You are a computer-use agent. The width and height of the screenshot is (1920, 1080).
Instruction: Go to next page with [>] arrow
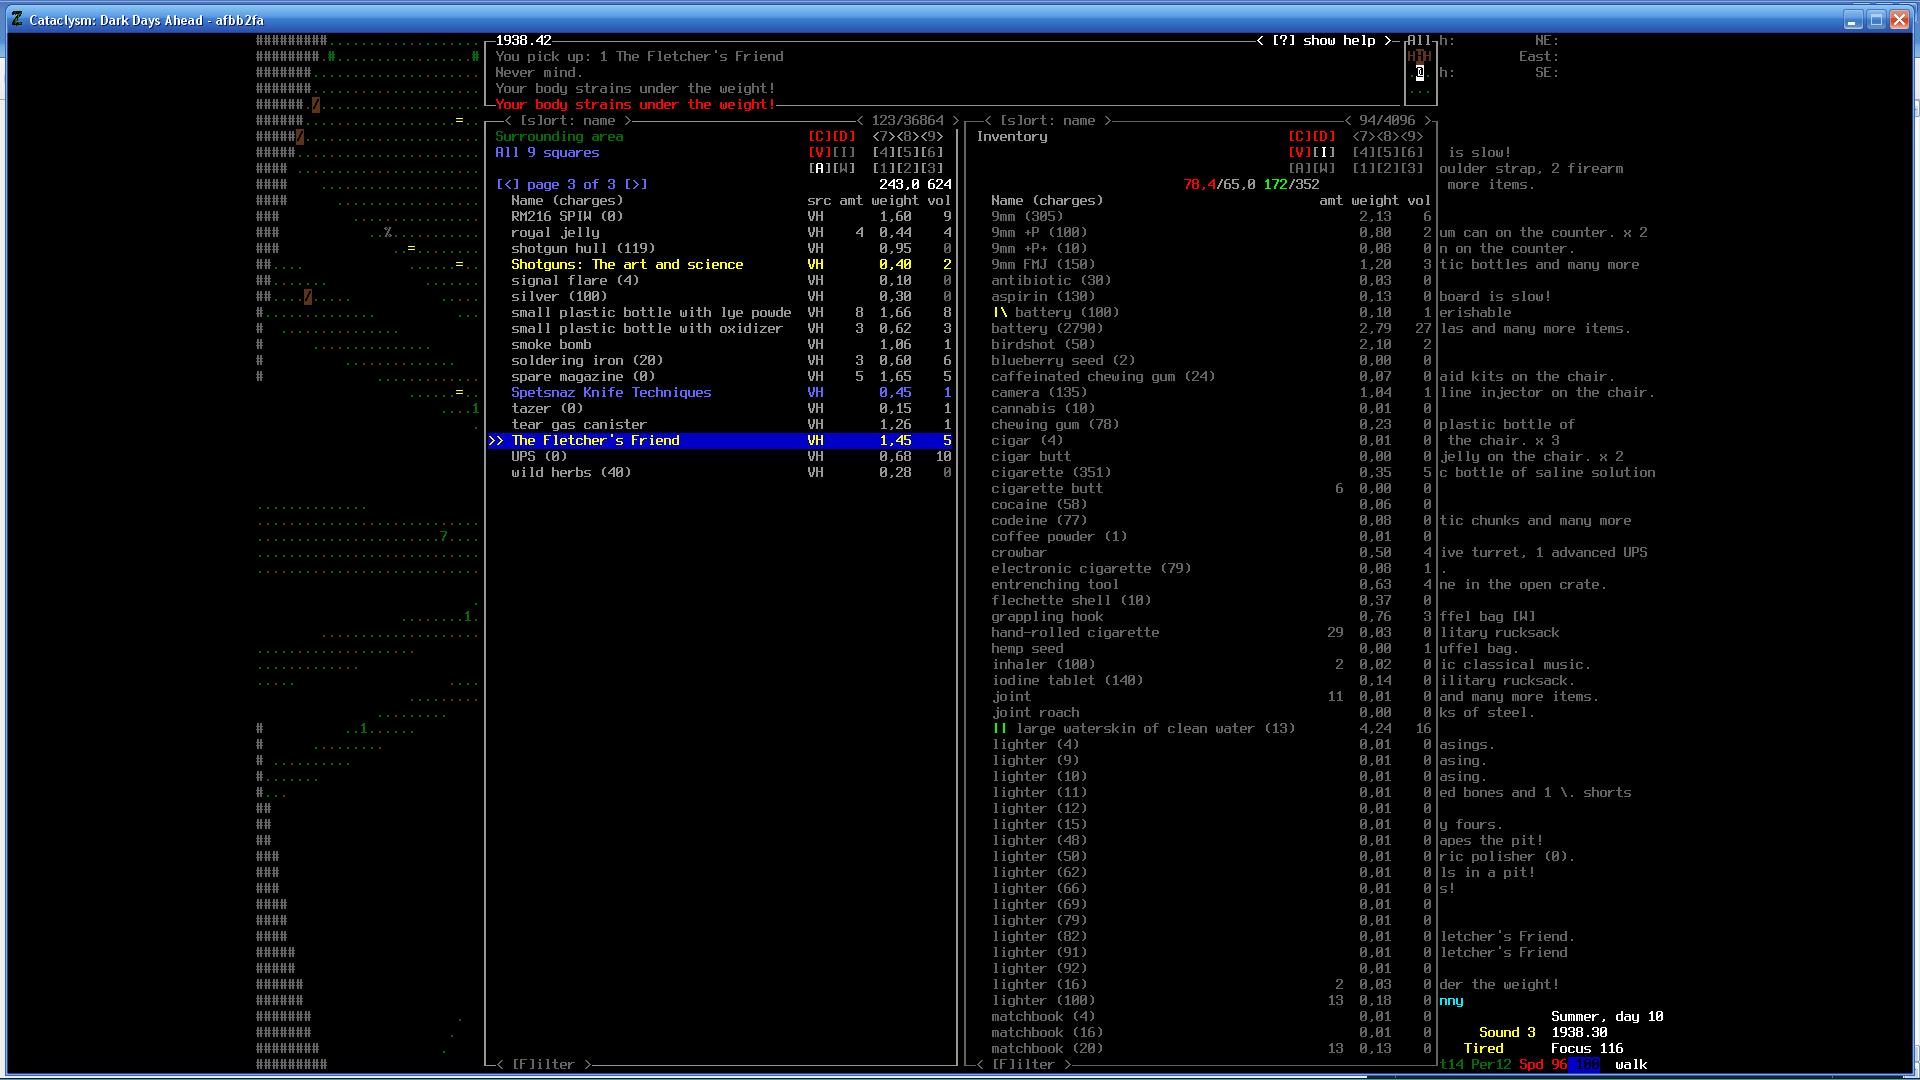(x=636, y=185)
